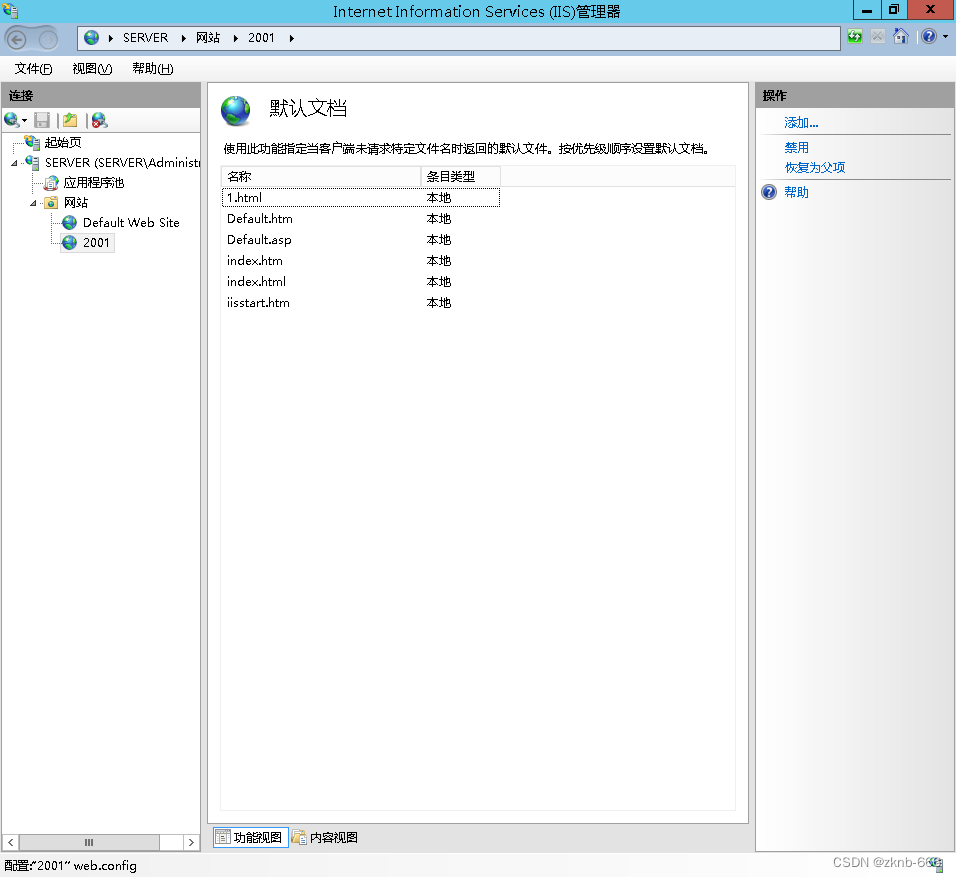Click 2001 breadcrumb in address bar
The image size is (956, 877).
pos(261,38)
